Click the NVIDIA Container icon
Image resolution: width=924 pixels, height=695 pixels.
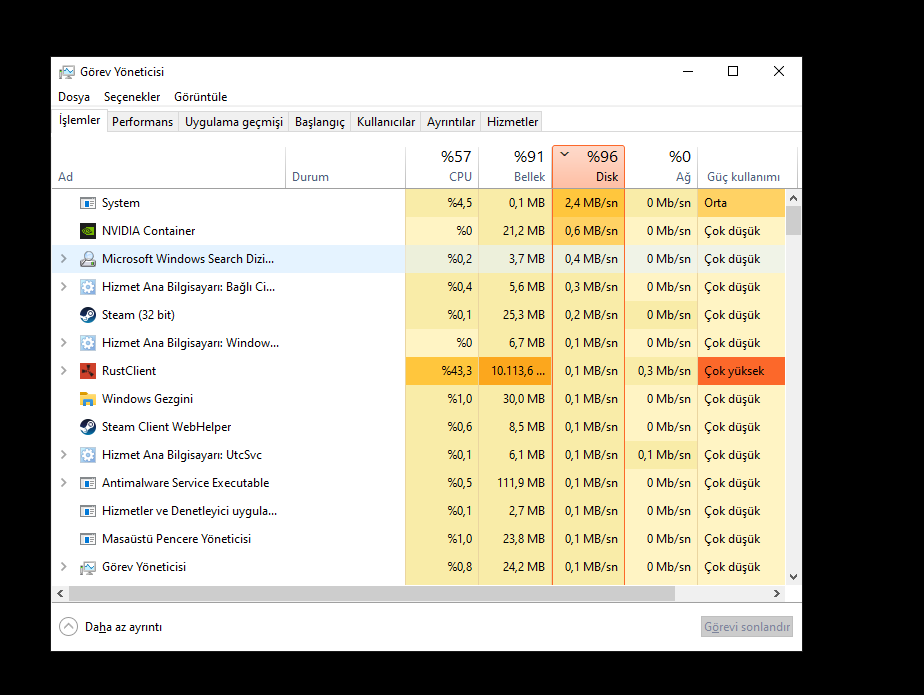88,231
